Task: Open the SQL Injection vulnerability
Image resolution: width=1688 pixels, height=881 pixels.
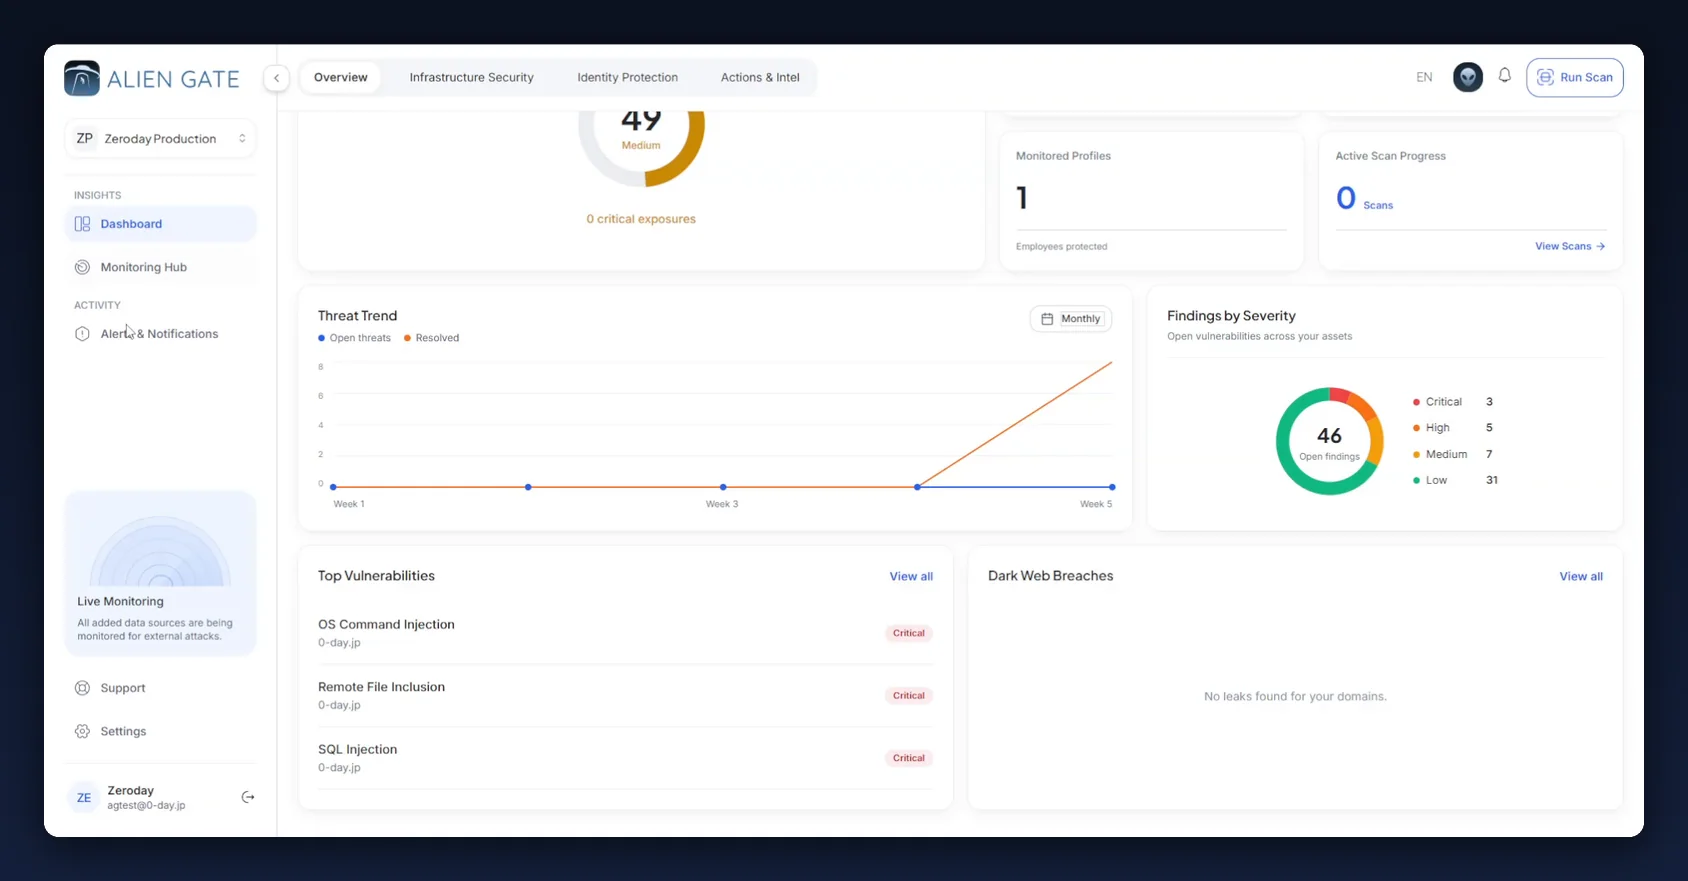Action: click(x=625, y=758)
